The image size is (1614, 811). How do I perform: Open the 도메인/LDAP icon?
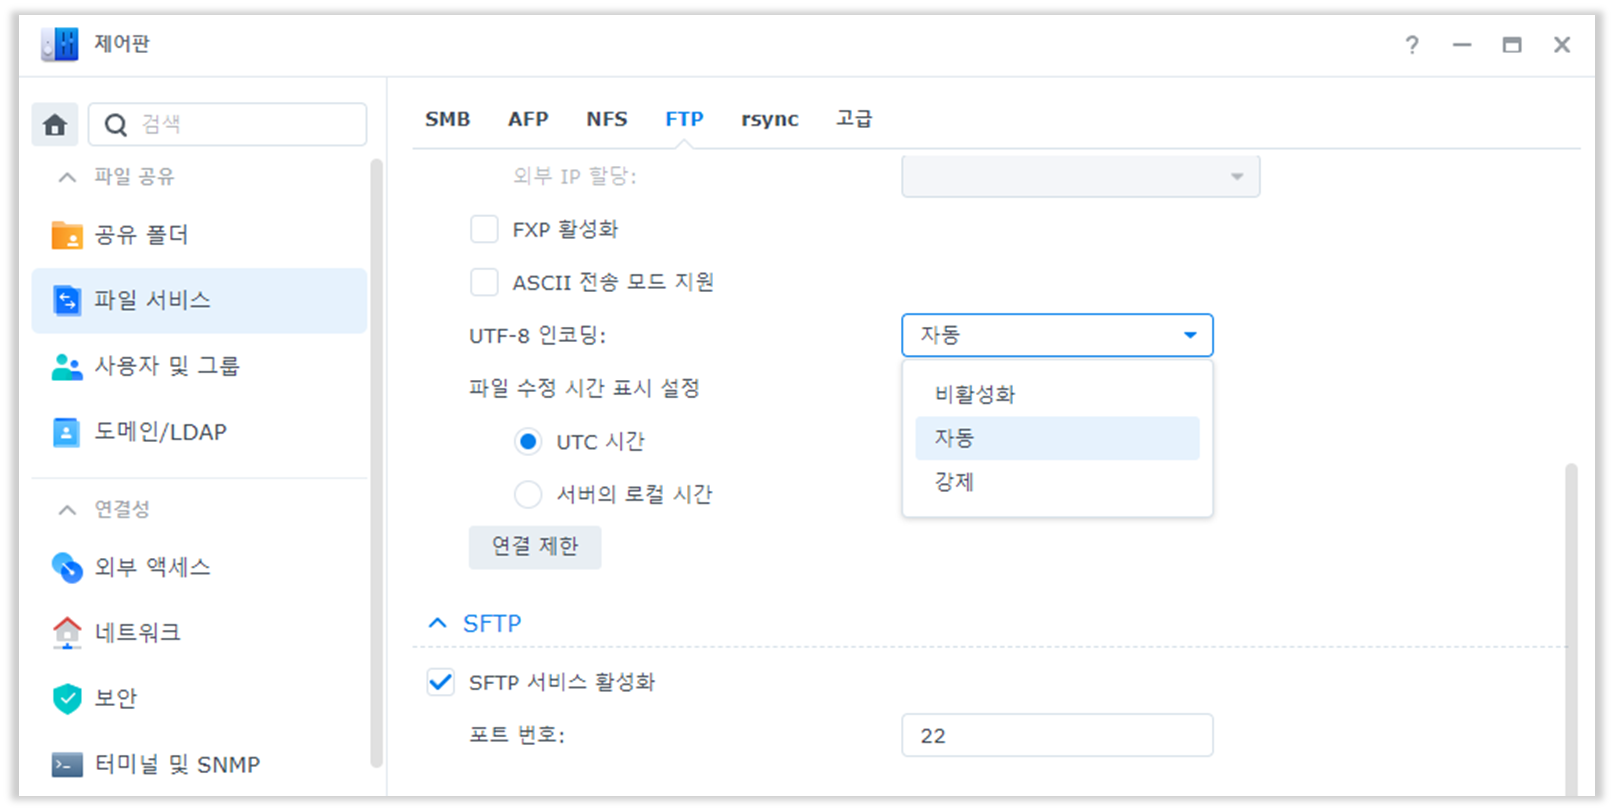67,432
